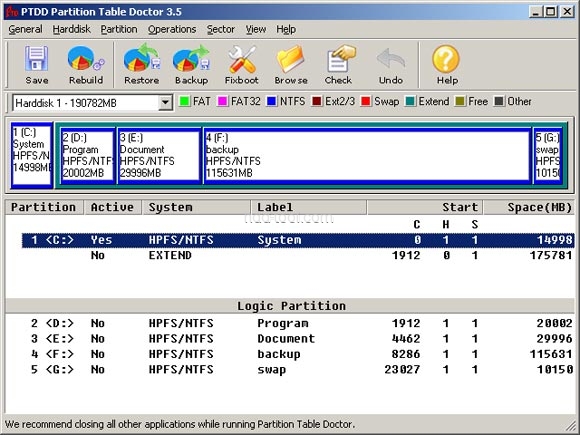The width and height of the screenshot is (580, 435).
Task: Click the Browse folder icon
Action: [x=291, y=59]
